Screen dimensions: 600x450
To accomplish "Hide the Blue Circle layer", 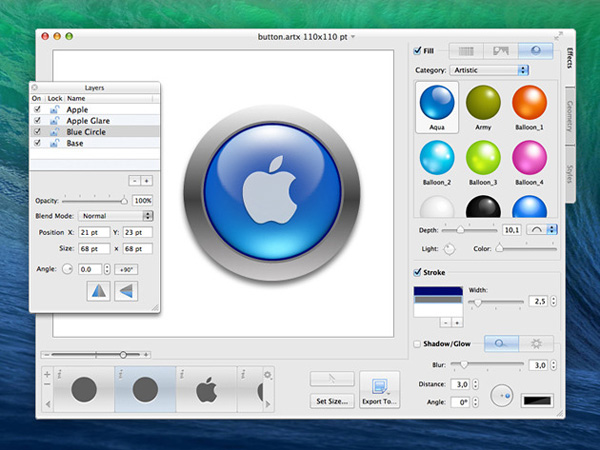I will click(37, 132).
